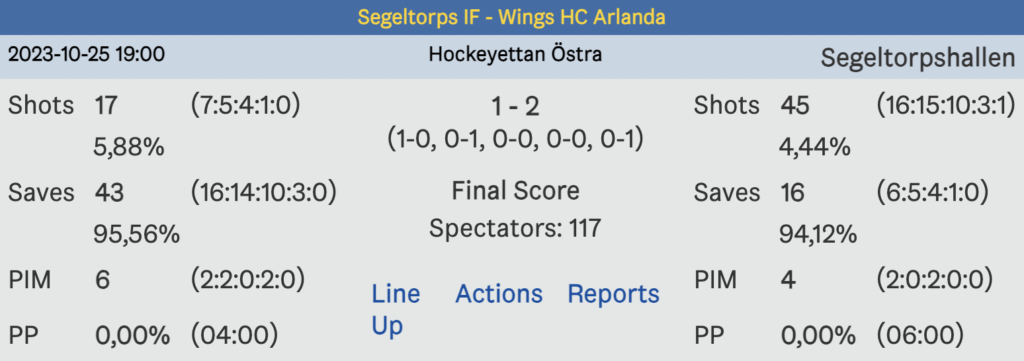Click the Segeltorps IF - Wings HC Arlanda title
The width and height of the screenshot is (1024, 361).
point(511,17)
